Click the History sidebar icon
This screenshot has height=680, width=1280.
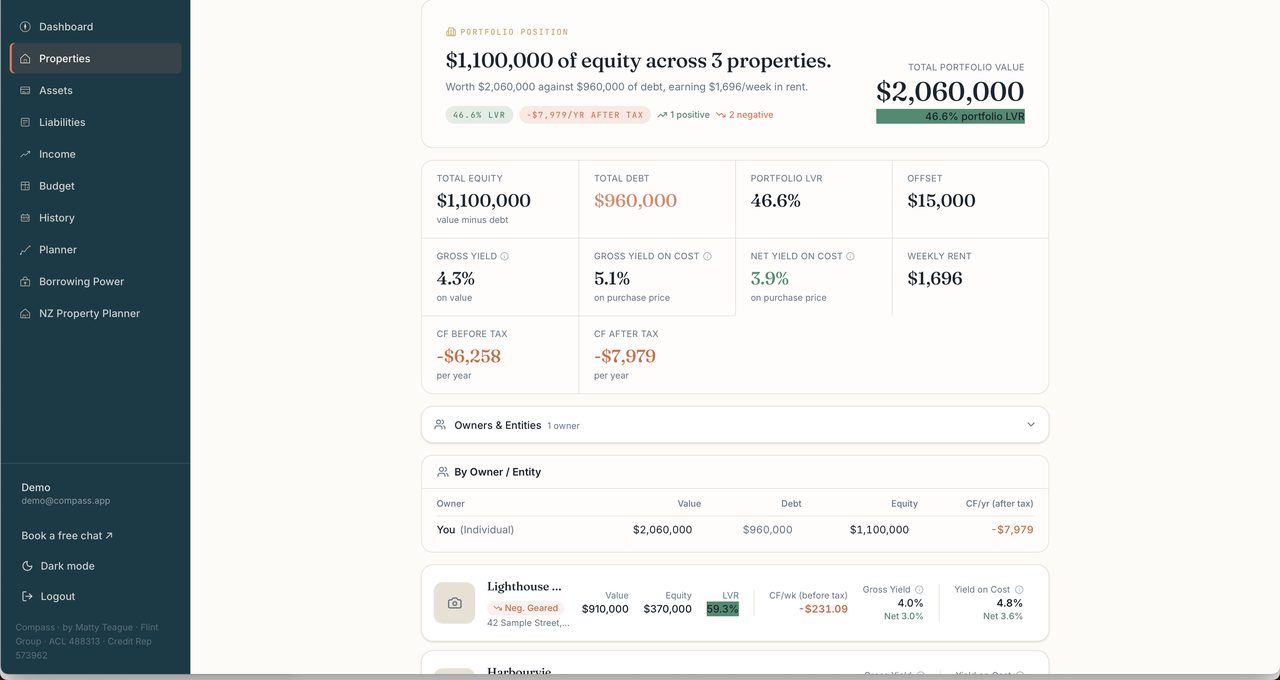25,218
